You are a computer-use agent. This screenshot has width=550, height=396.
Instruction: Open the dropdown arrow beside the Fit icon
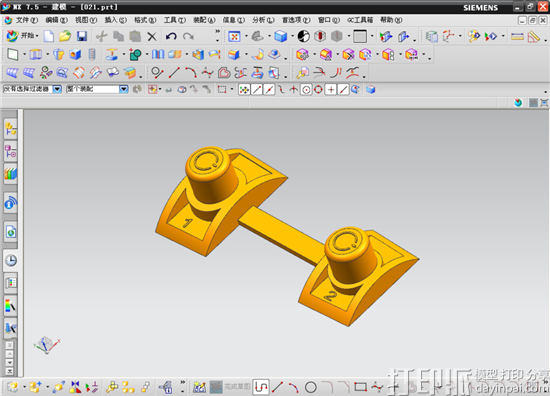coord(246,36)
